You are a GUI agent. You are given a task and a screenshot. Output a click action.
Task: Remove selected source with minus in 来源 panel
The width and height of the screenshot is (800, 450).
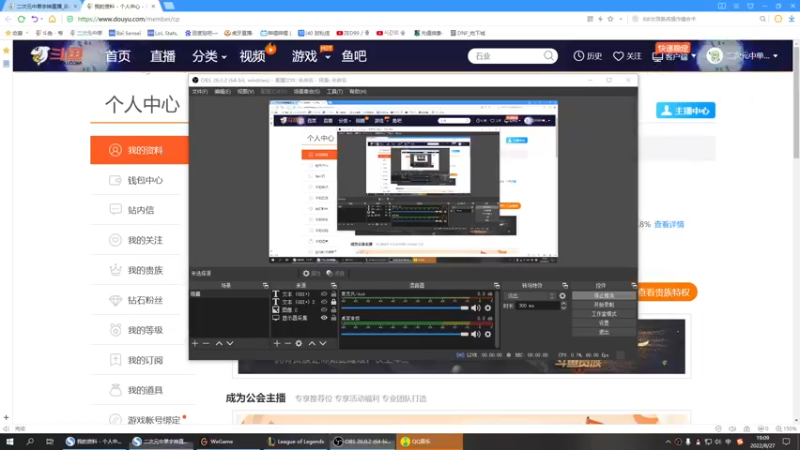click(288, 343)
